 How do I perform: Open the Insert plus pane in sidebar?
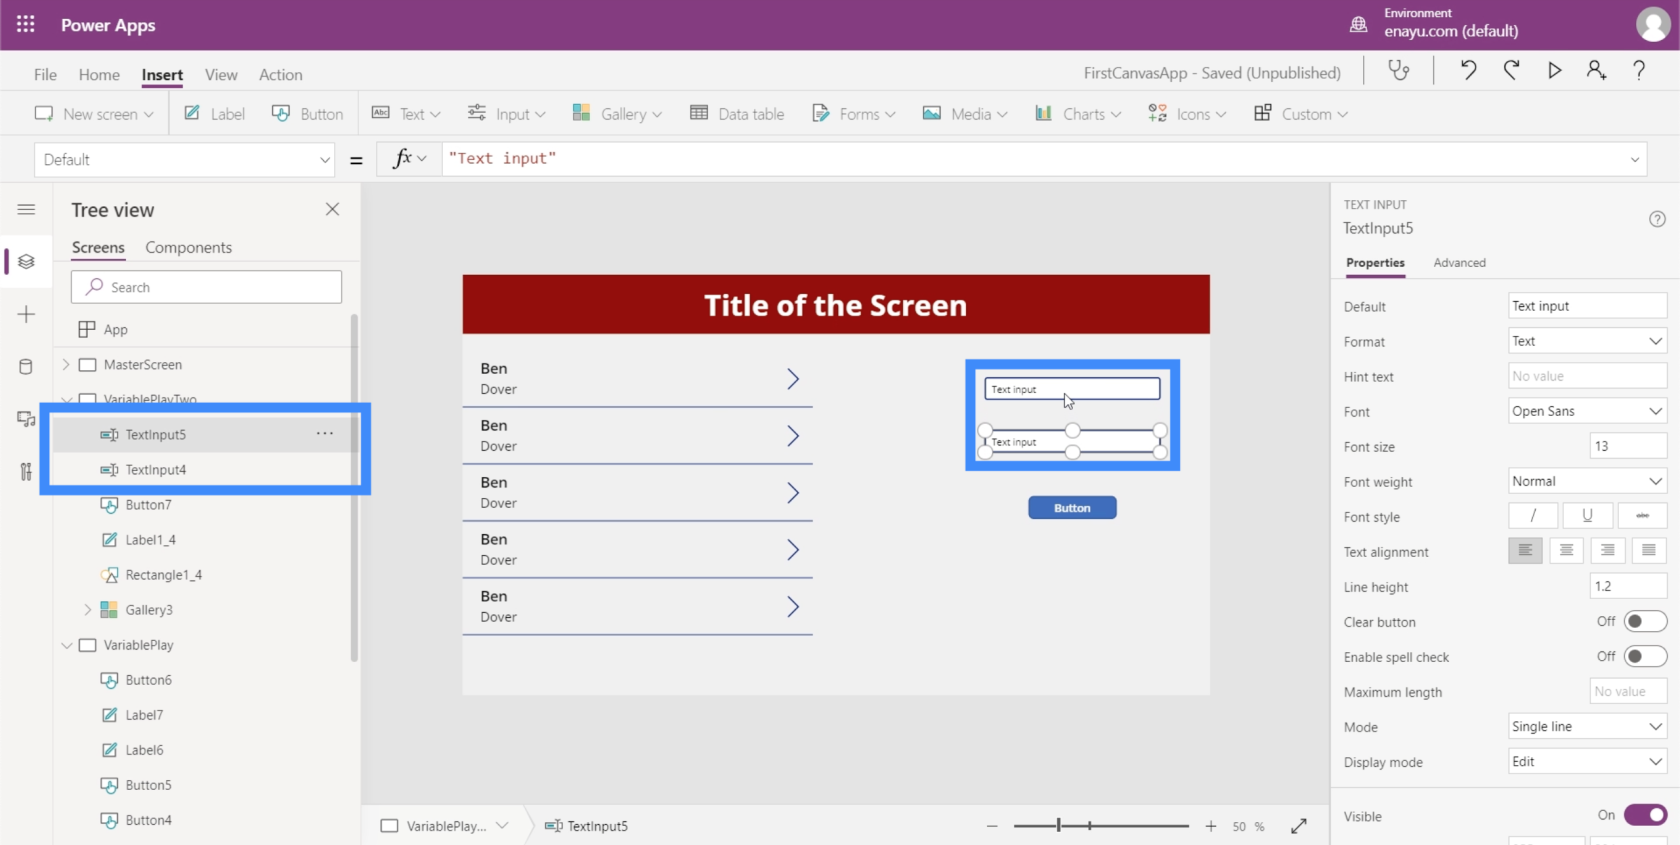coord(26,314)
